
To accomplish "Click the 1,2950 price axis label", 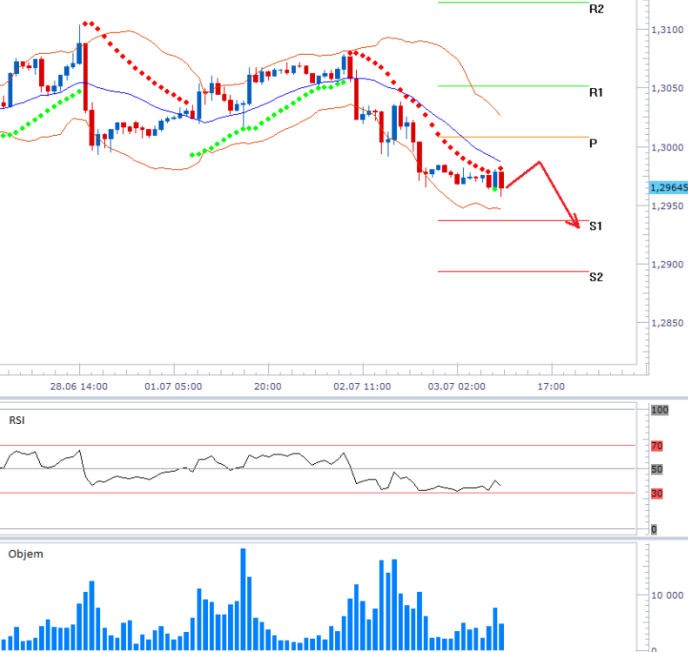I will [x=667, y=206].
